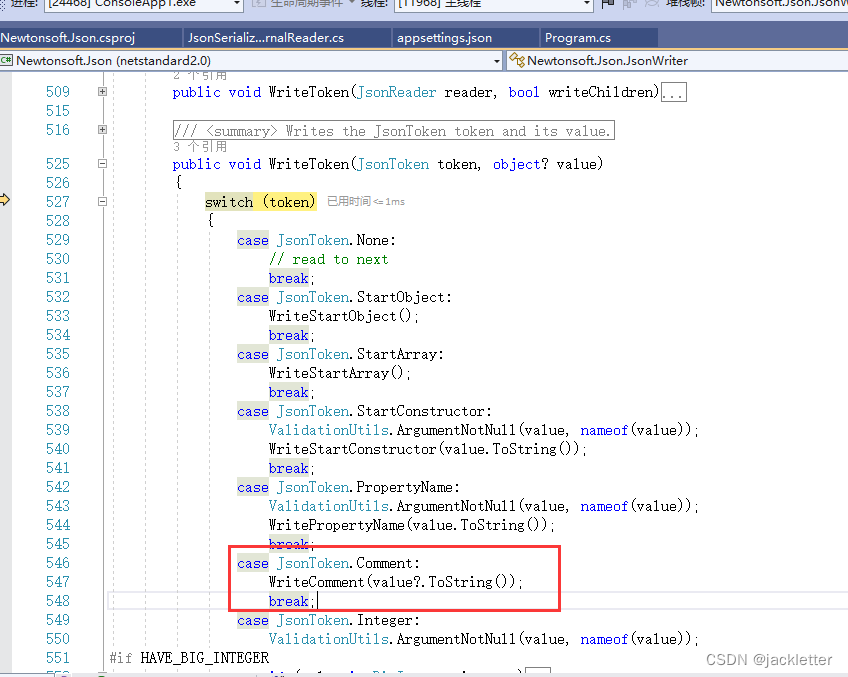Click the CS file icon in the navigation bar
This screenshot has width=848, height=677.
point(6,60)
